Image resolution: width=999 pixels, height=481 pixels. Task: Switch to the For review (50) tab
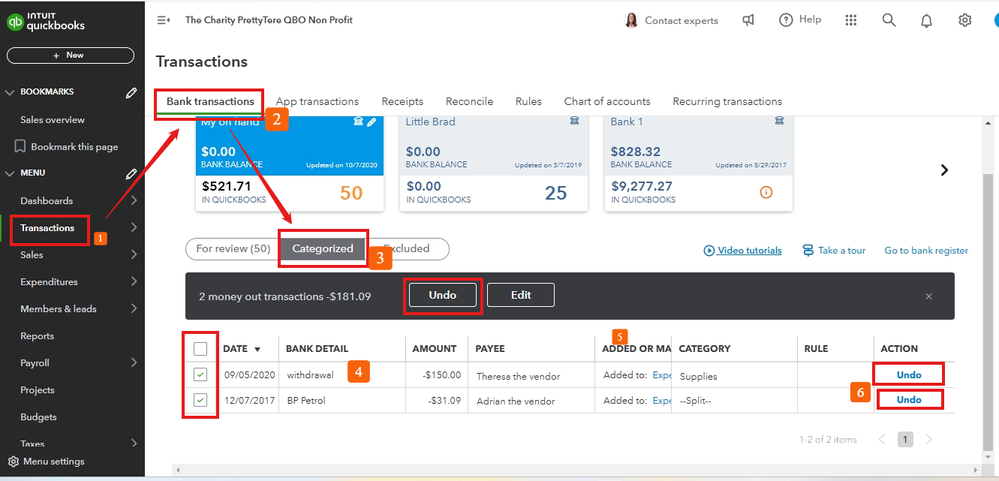click(233, 248)
